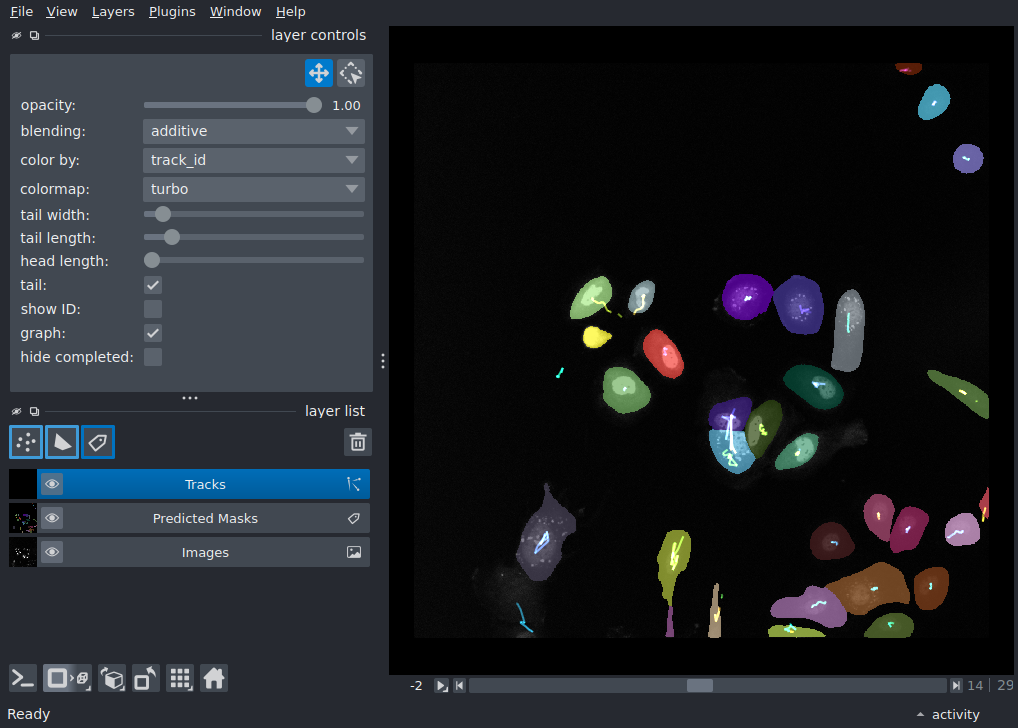Click the Images layer thumbnail
Screen dimensions: 1018x728
coord(23,552)
